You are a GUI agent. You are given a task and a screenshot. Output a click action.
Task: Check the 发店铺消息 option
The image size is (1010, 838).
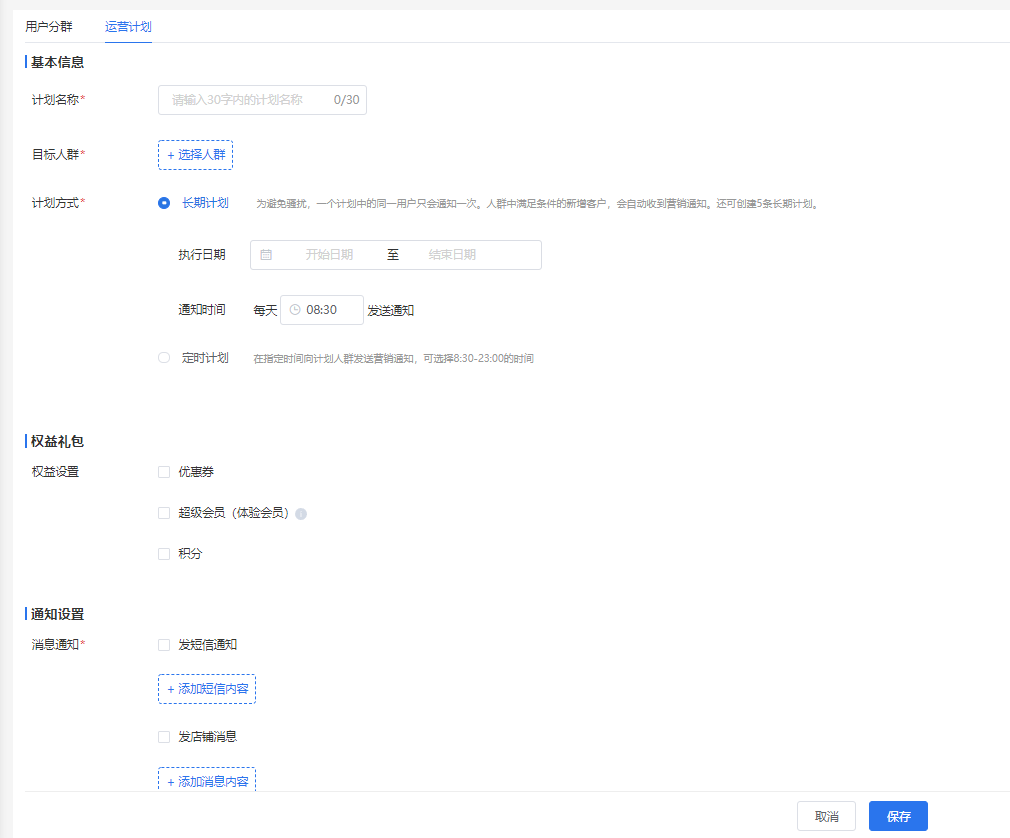pyautogui.click(x=164, y=737)
